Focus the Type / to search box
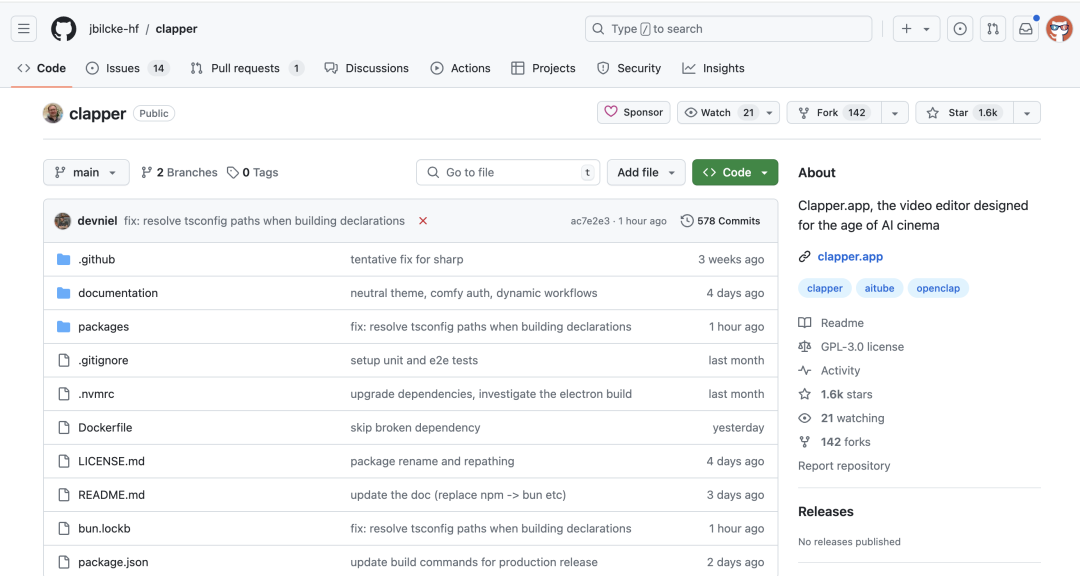 pos(728,29)
